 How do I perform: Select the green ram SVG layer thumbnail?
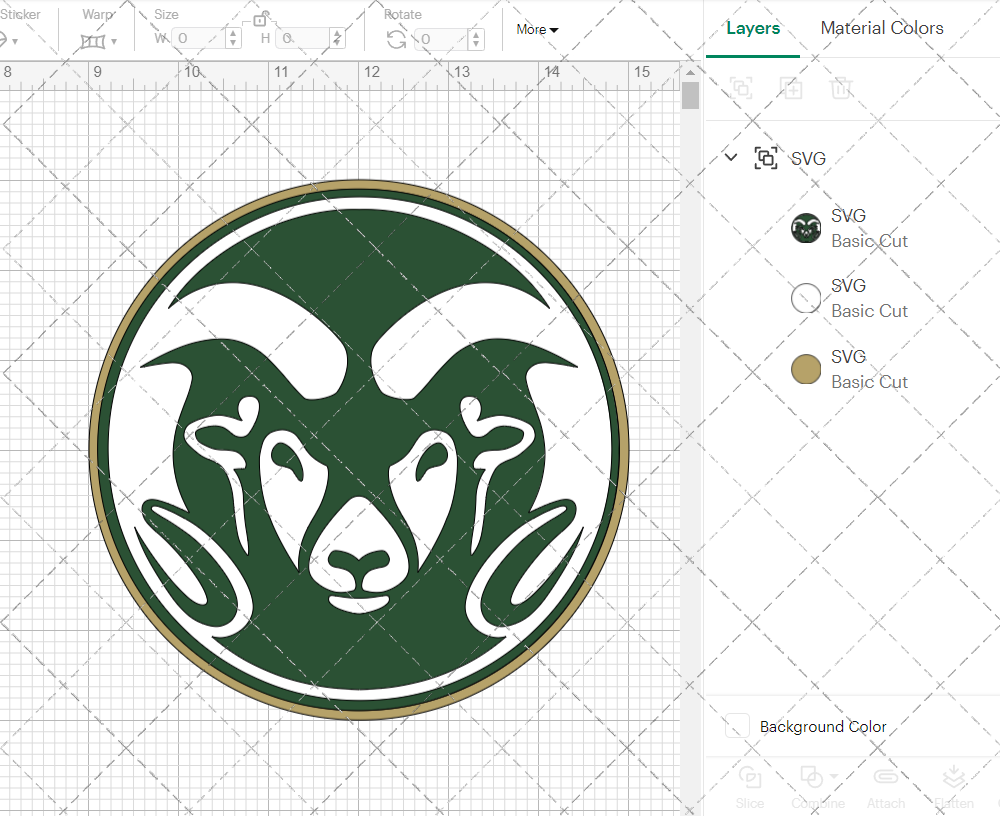806,228
